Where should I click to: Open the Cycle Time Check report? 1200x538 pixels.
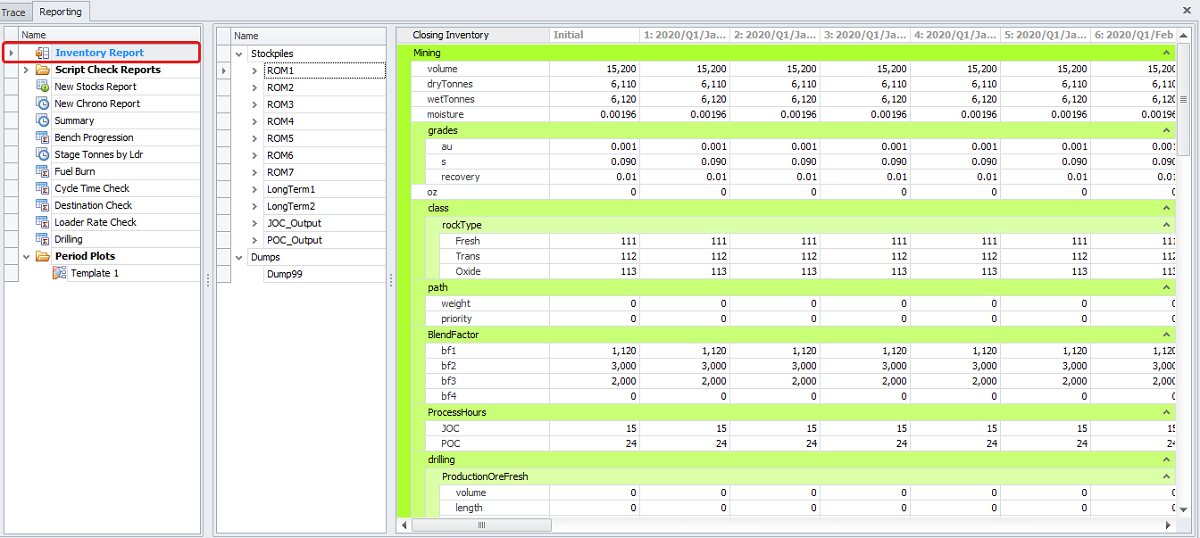coord(91,189)
